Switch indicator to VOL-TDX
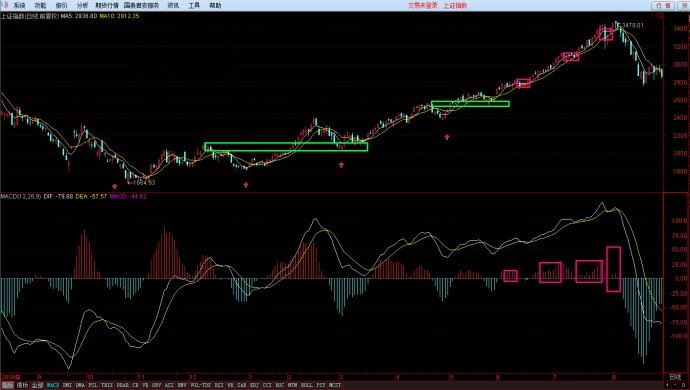This screenshot has width=690, height=390. (x=201, y=385)
